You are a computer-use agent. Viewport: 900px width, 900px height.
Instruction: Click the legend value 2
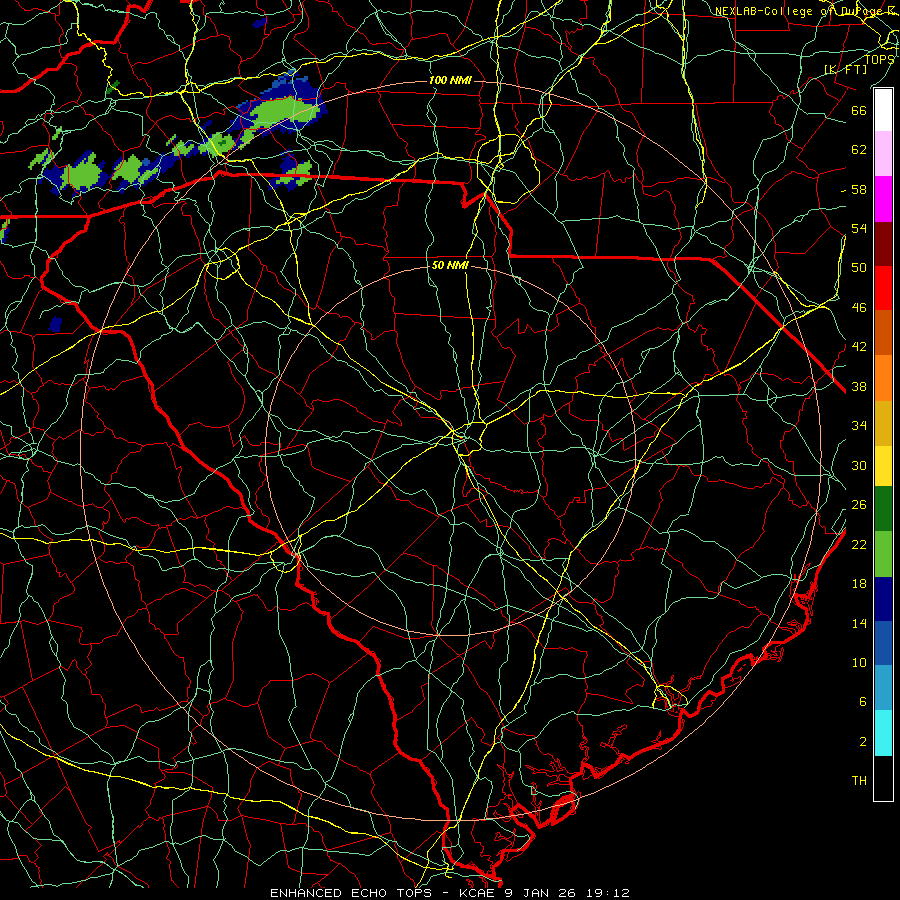[x=863, y=741]
